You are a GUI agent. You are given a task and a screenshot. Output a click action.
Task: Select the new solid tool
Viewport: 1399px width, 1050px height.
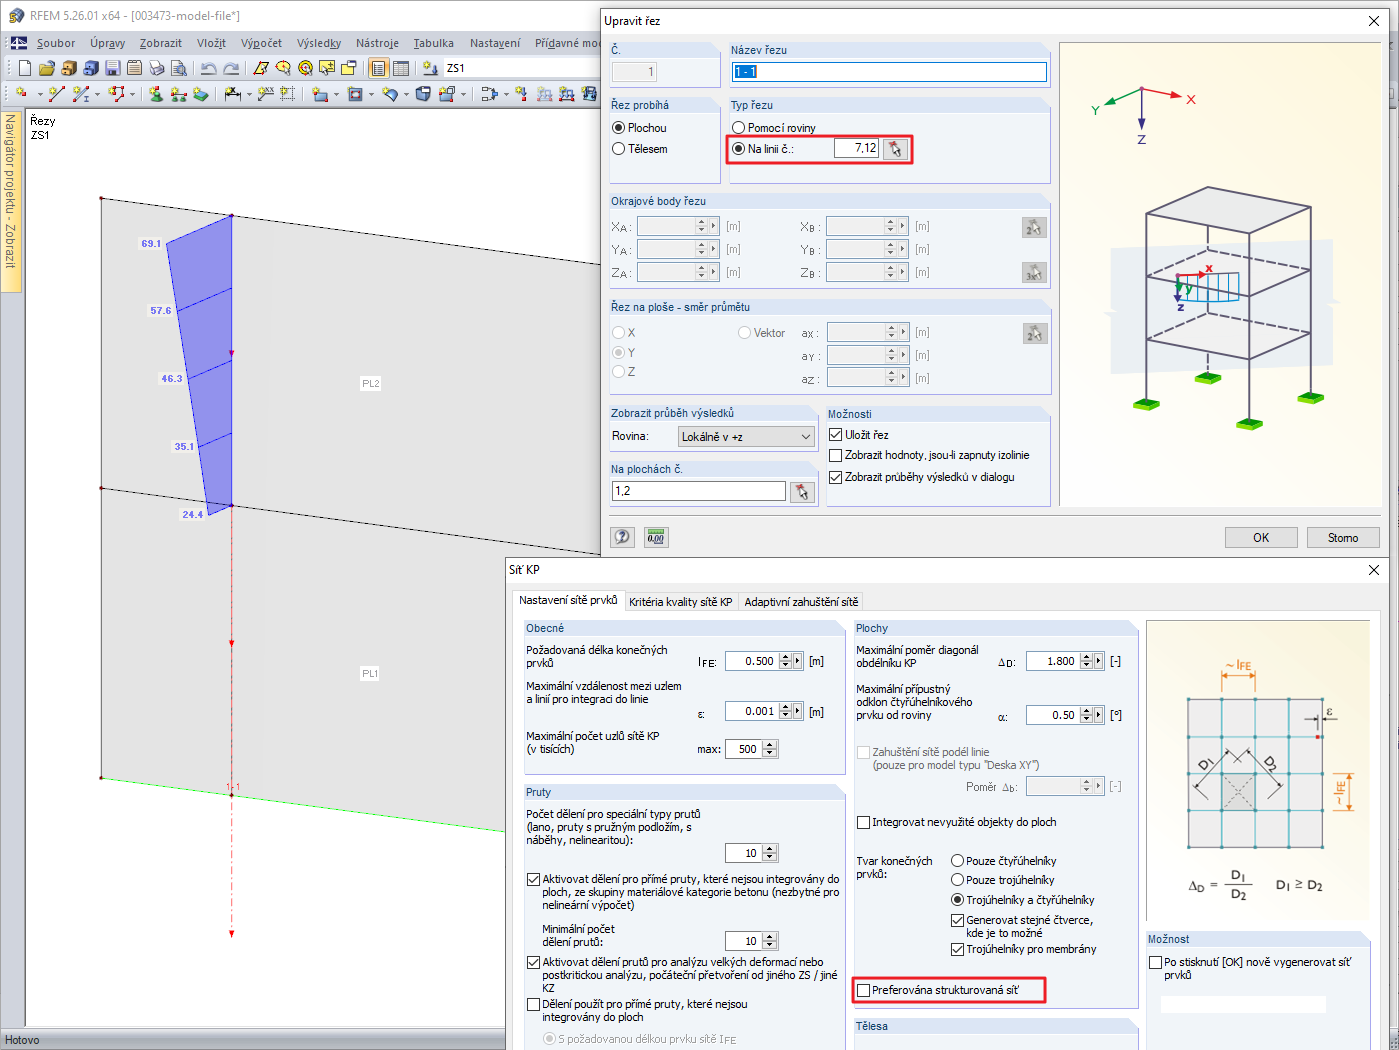pyautogui.click(x=423, y=94)
